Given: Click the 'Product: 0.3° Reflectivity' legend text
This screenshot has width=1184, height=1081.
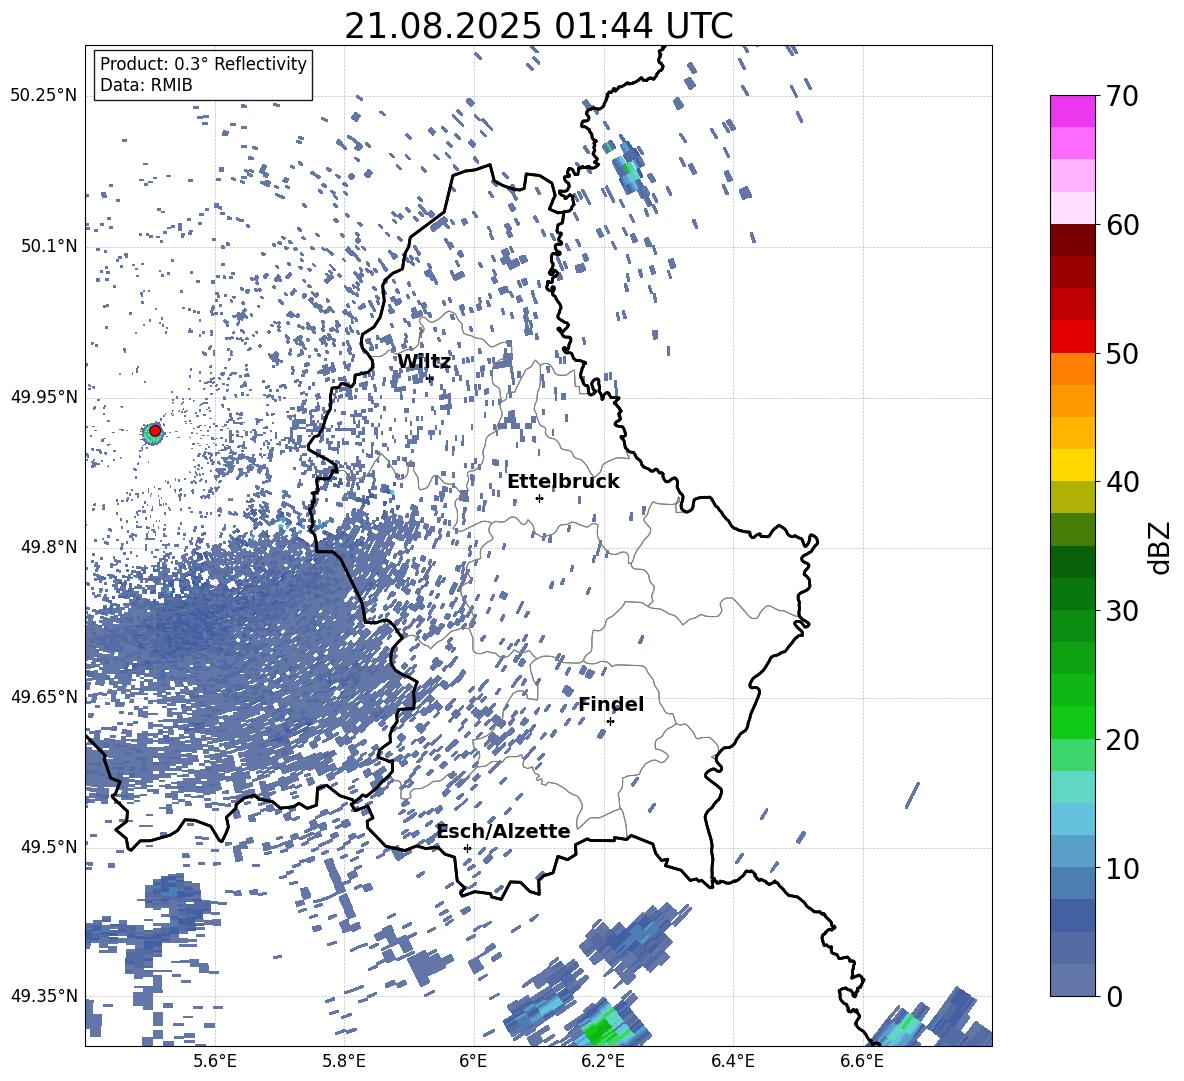Looking at the screenshot, I should coord(203,64).
